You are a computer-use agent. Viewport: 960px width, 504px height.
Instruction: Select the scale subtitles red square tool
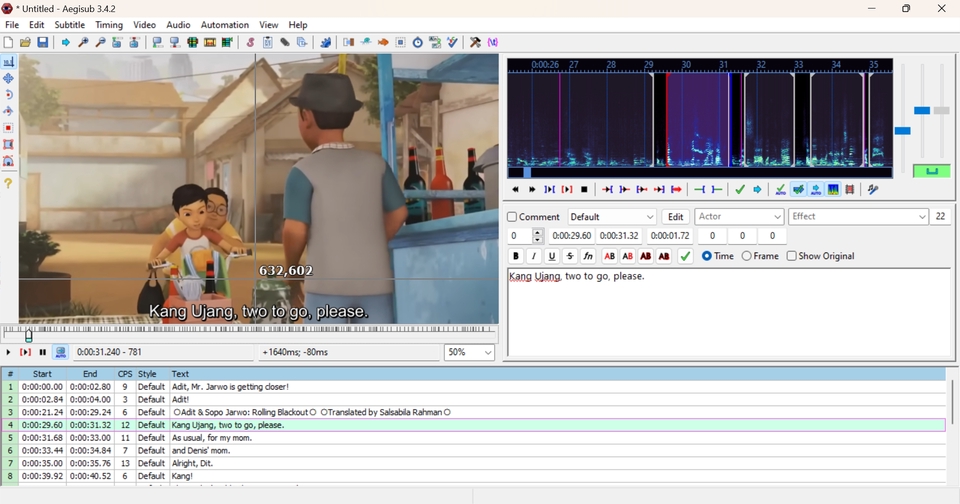click(9, 128)
